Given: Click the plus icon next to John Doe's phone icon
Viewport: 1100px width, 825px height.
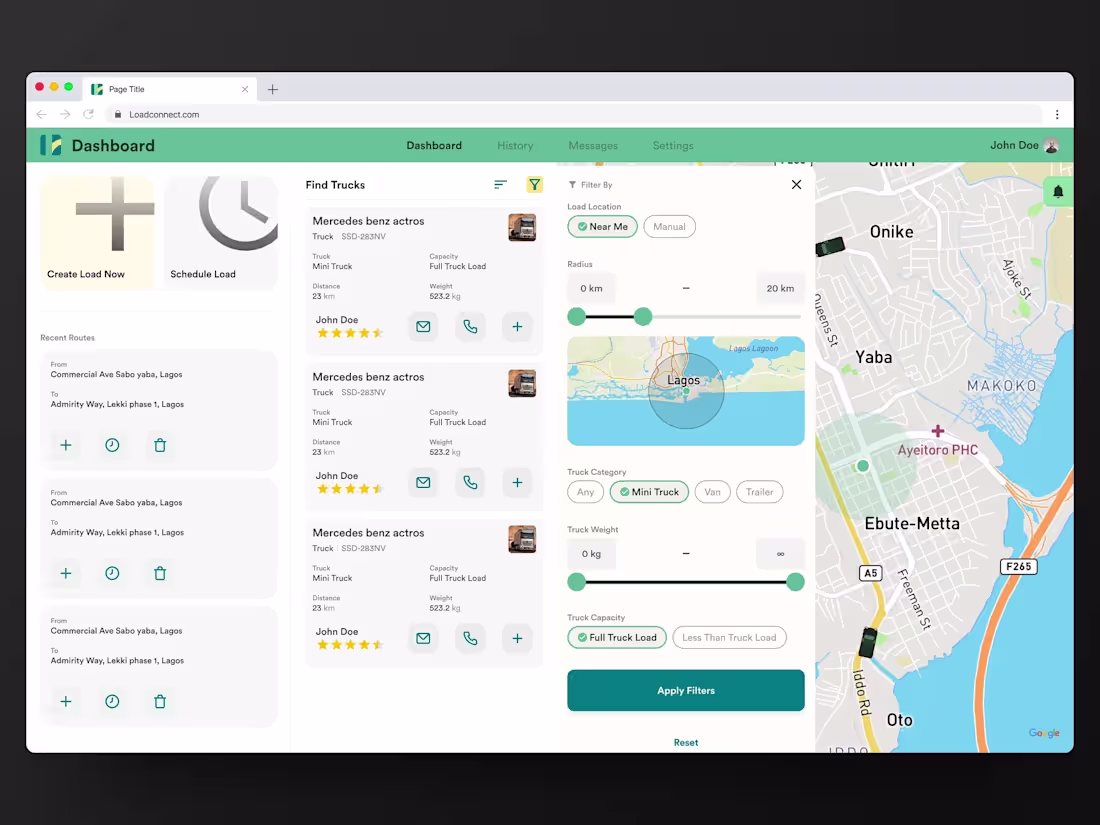Looking at the screenshot, I should tap(517, 326).
